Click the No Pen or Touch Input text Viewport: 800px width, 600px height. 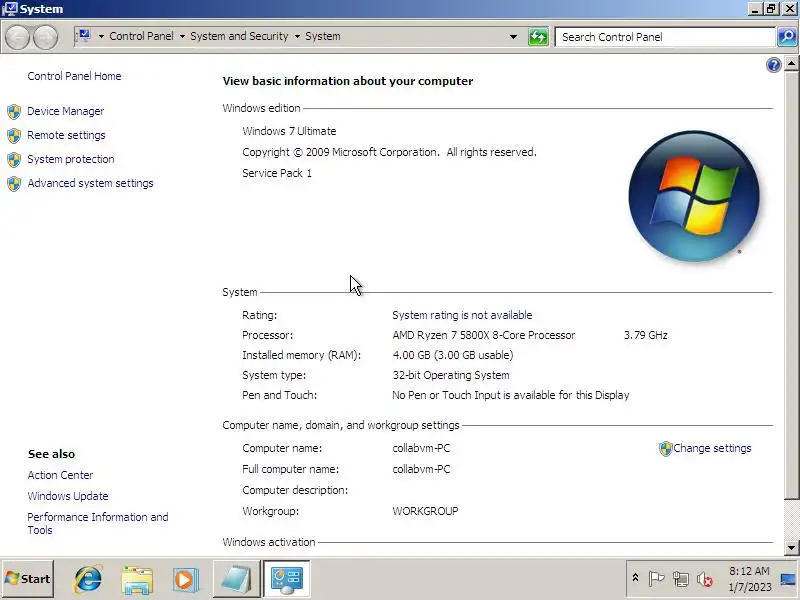point(511,395)
